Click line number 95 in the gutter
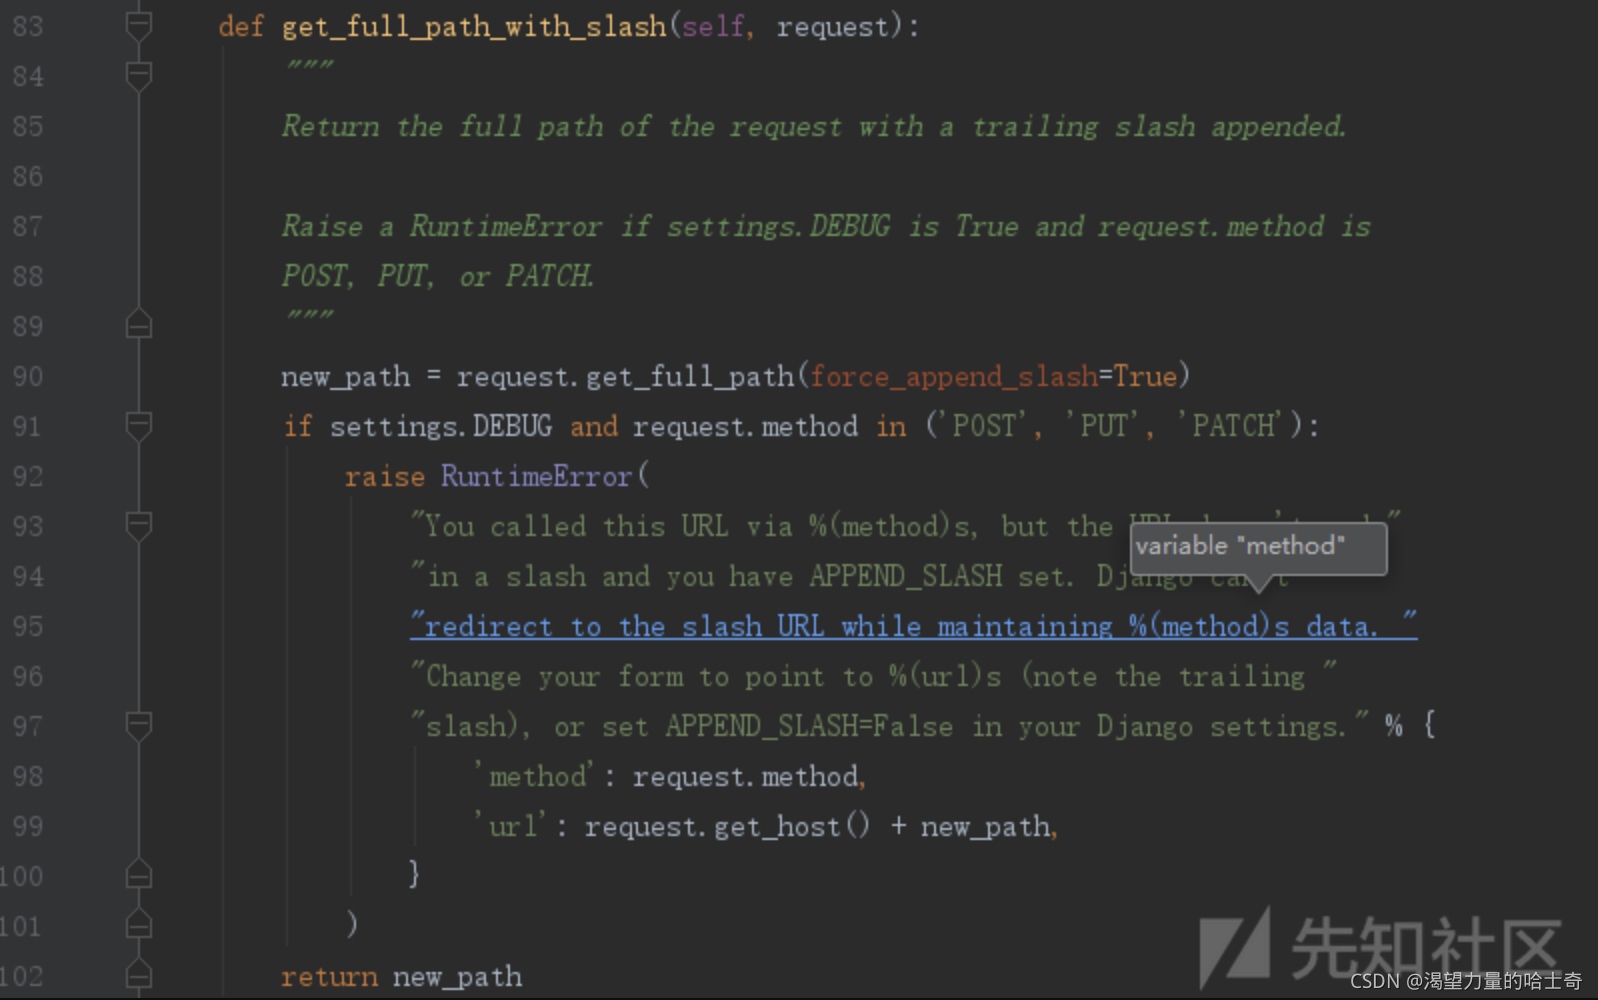This screenshot has width=1598, height=1000. pyautogui.click(x=28, y=626)
